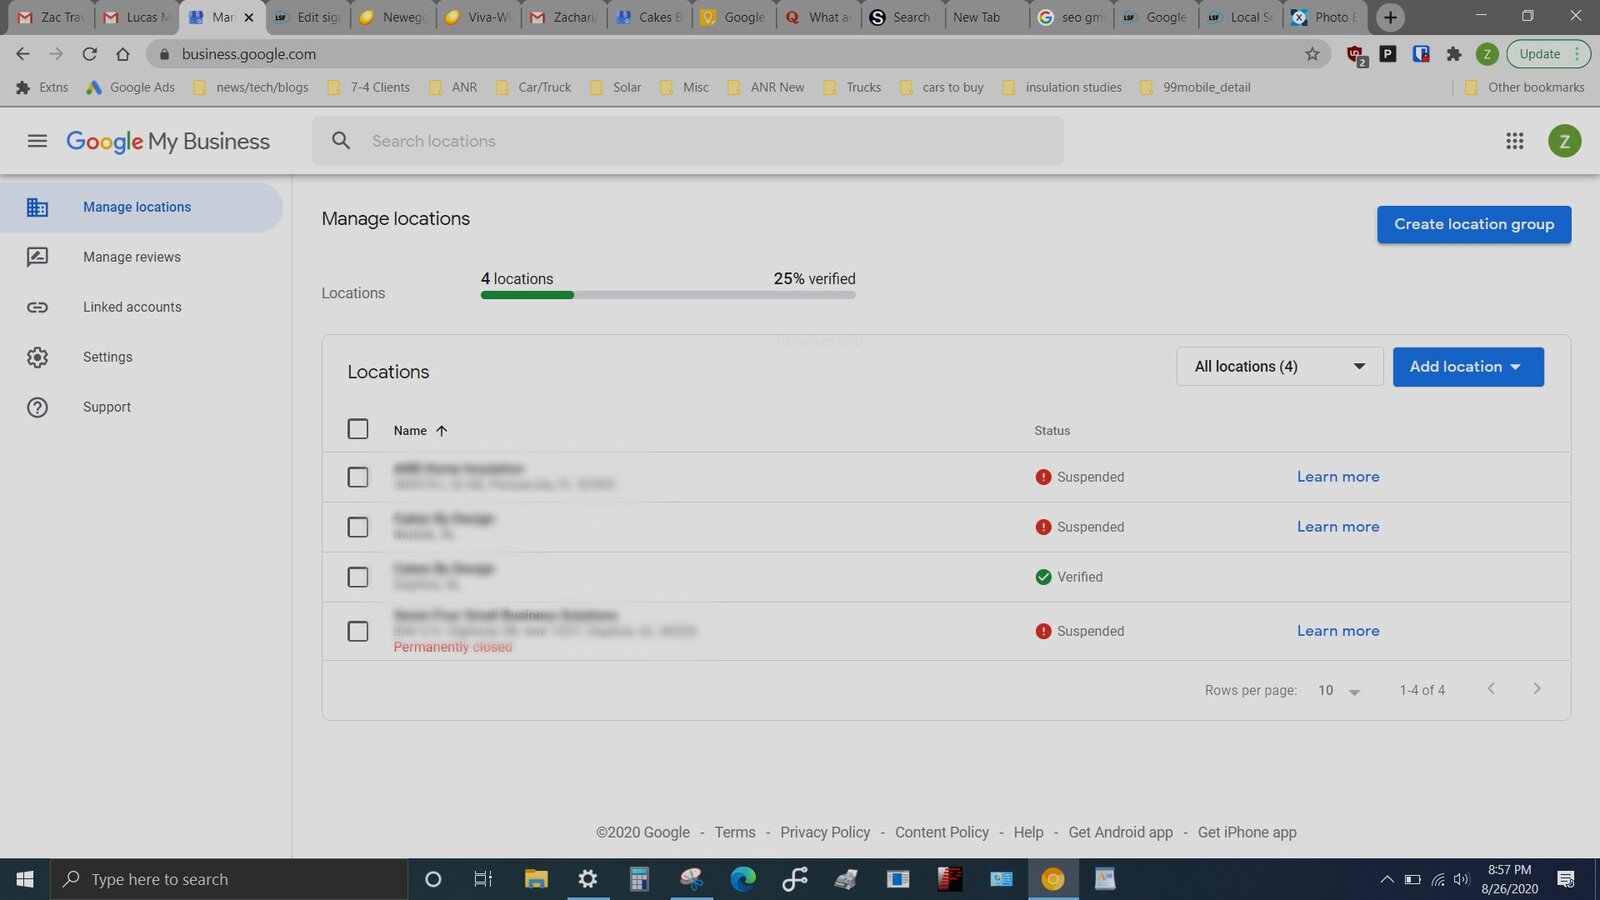The height and width of the screenshot is (900, 1600).
Task: Click the search magnifier icon
Action: pos(341,141)
